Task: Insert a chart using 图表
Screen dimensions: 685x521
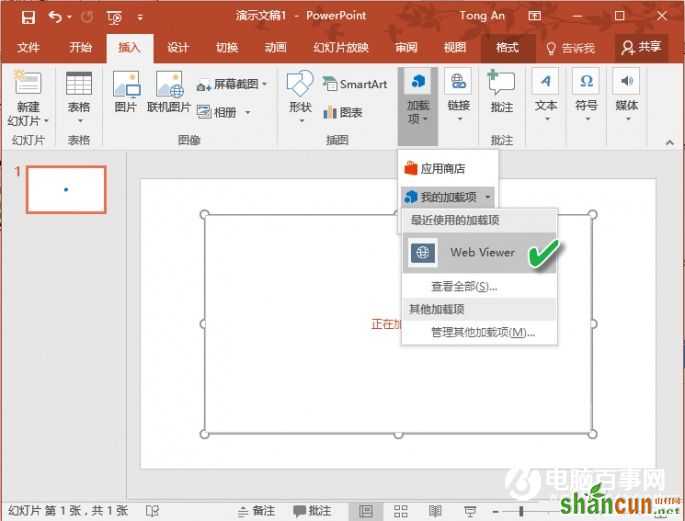Action: point(343,113)
